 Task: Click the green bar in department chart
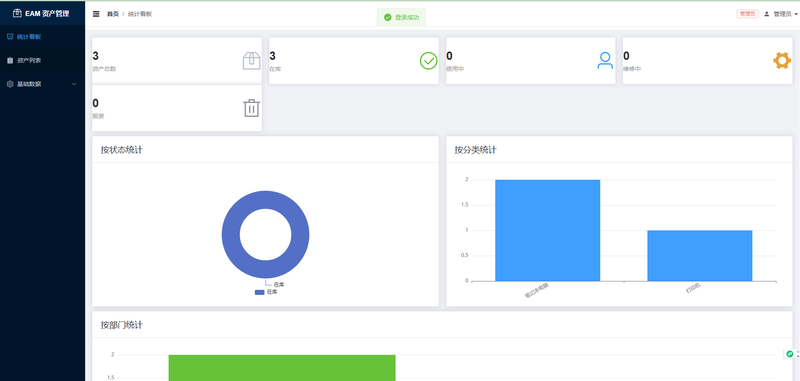tap(282, 368)
